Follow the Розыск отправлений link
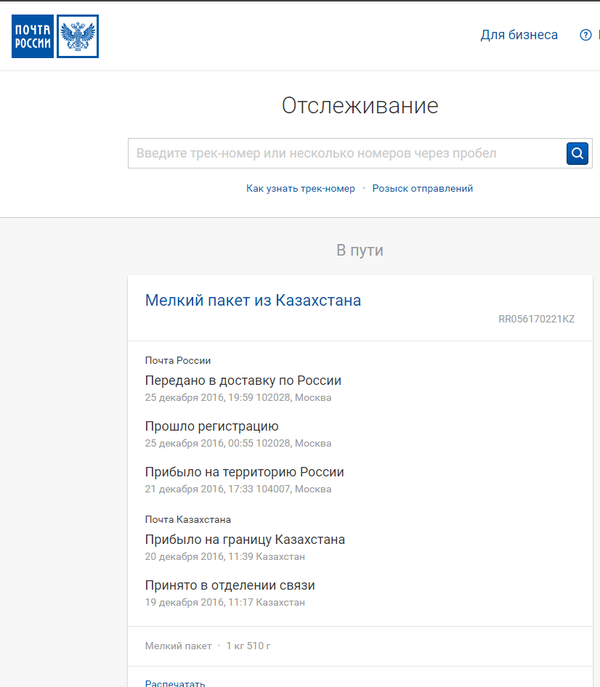Image resolution: width=600 pixels, height=687 pixels. (x=422, y=188)
